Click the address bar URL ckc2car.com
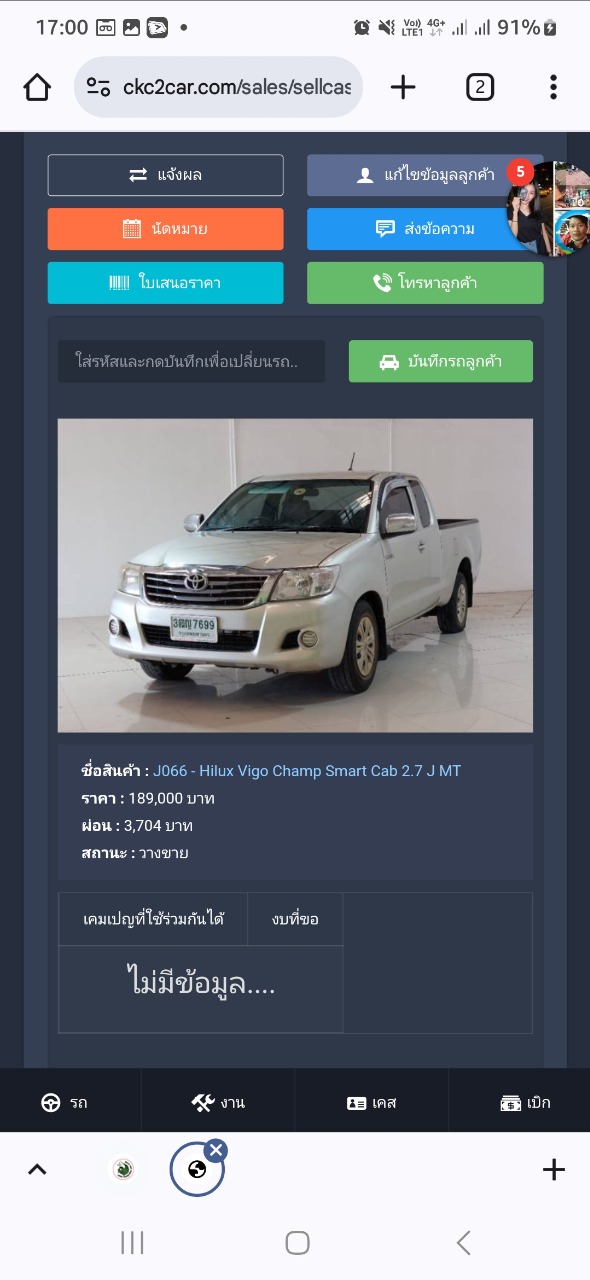This screenshot has height=1280, width=590. point(237,87)
